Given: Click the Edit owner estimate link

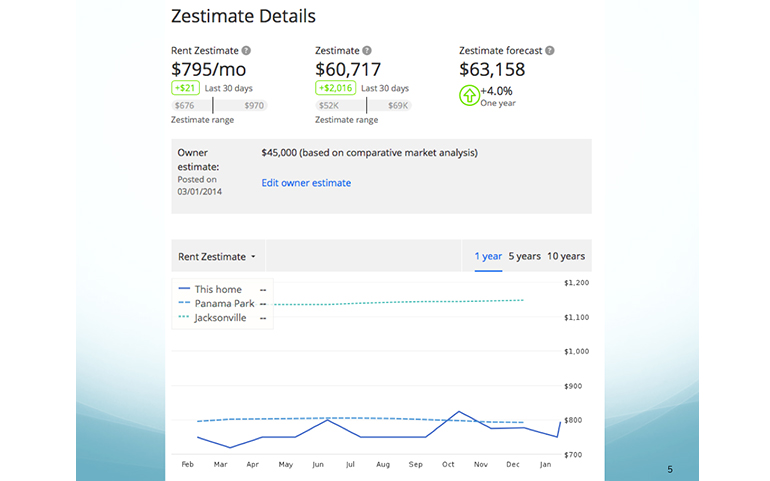Looking at the screenshot, I should click(306, 183).
